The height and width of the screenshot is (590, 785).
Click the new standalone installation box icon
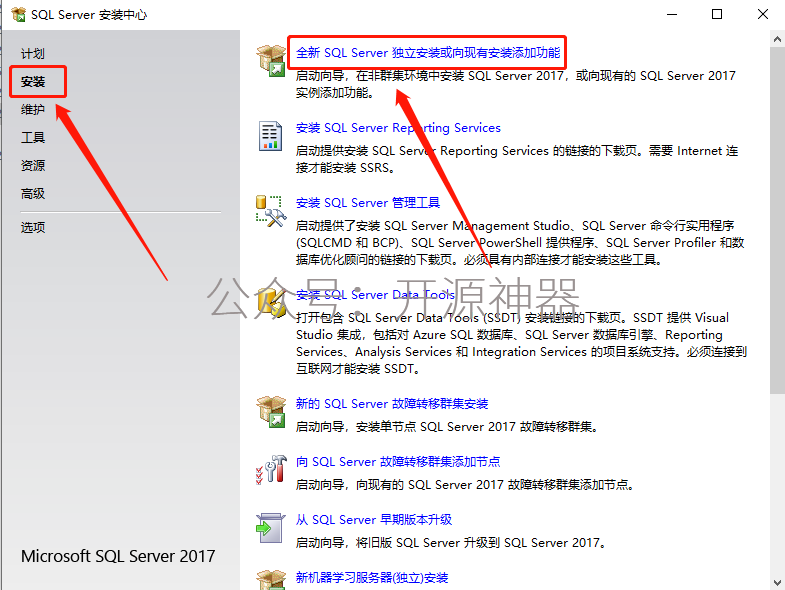pyautogui.click(x=271, y=60)
